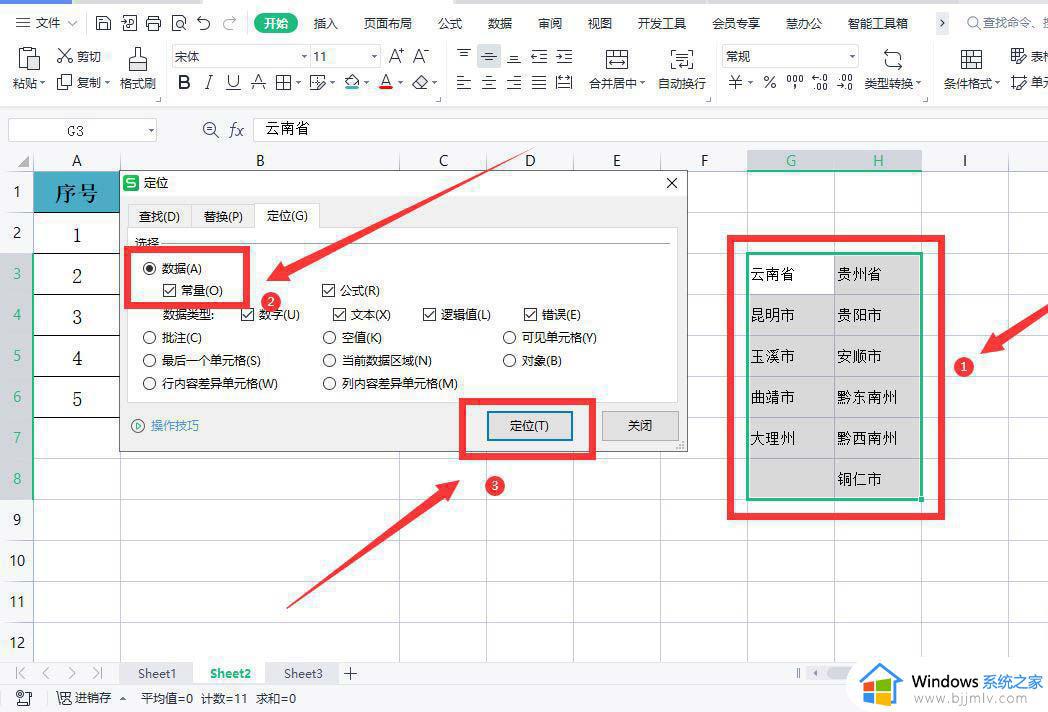Open the fill color dropdown arrow
1048x712 pixels.
(x=366, y=83)
